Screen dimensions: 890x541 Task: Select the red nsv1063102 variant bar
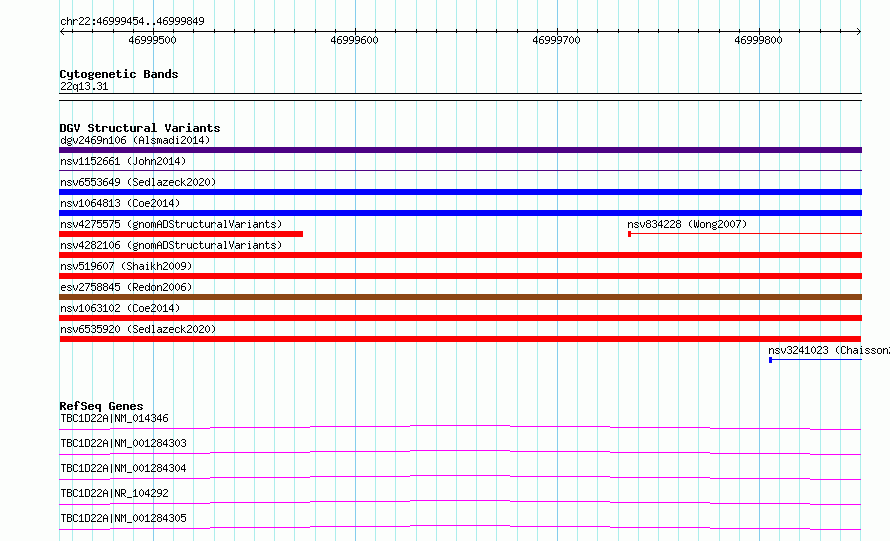pyautogui.click(x=460, y=318)
